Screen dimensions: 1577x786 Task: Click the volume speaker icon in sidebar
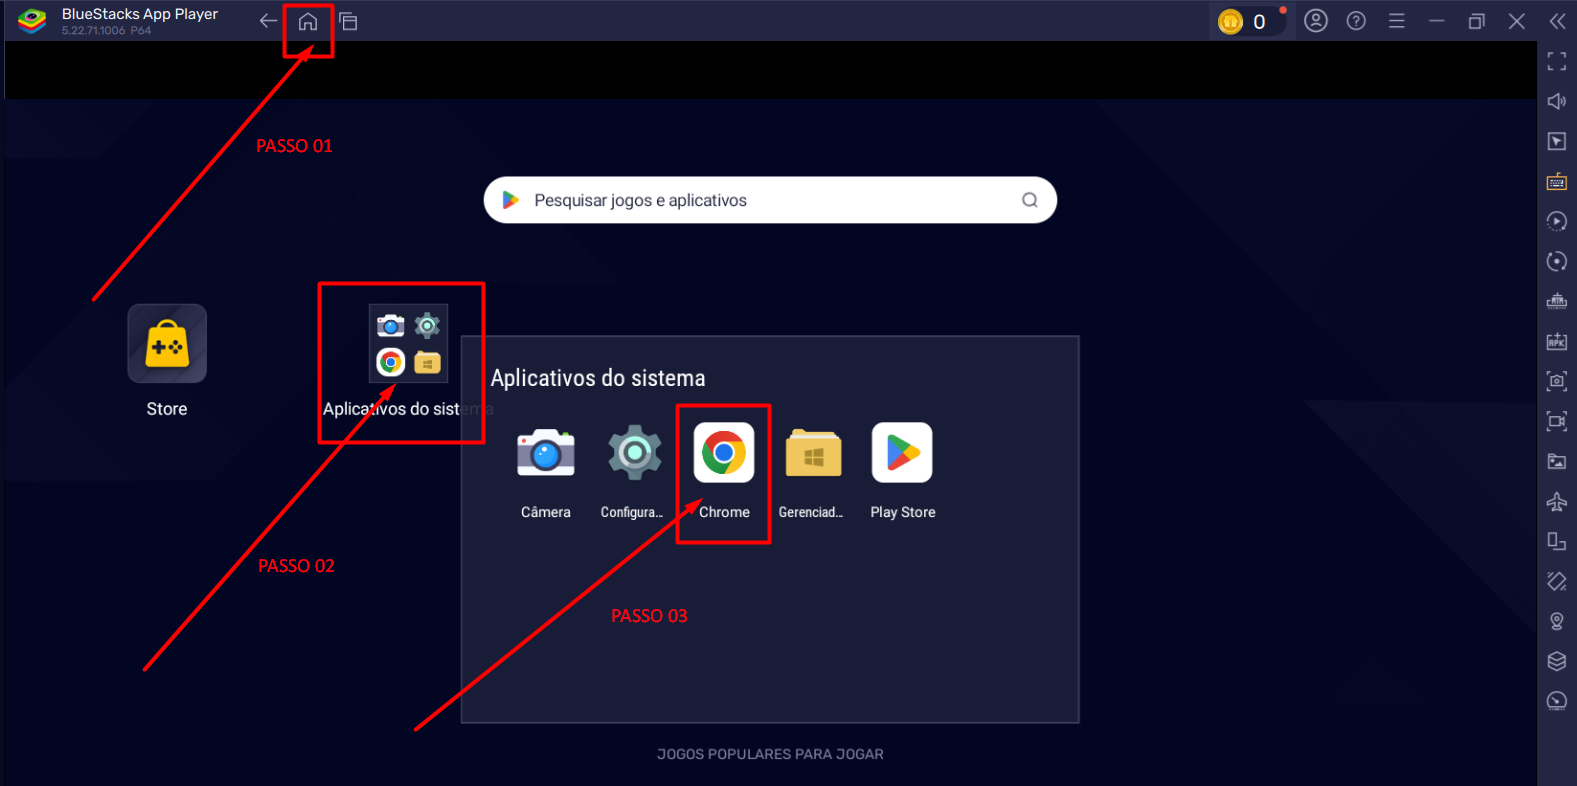[1557, 101]
